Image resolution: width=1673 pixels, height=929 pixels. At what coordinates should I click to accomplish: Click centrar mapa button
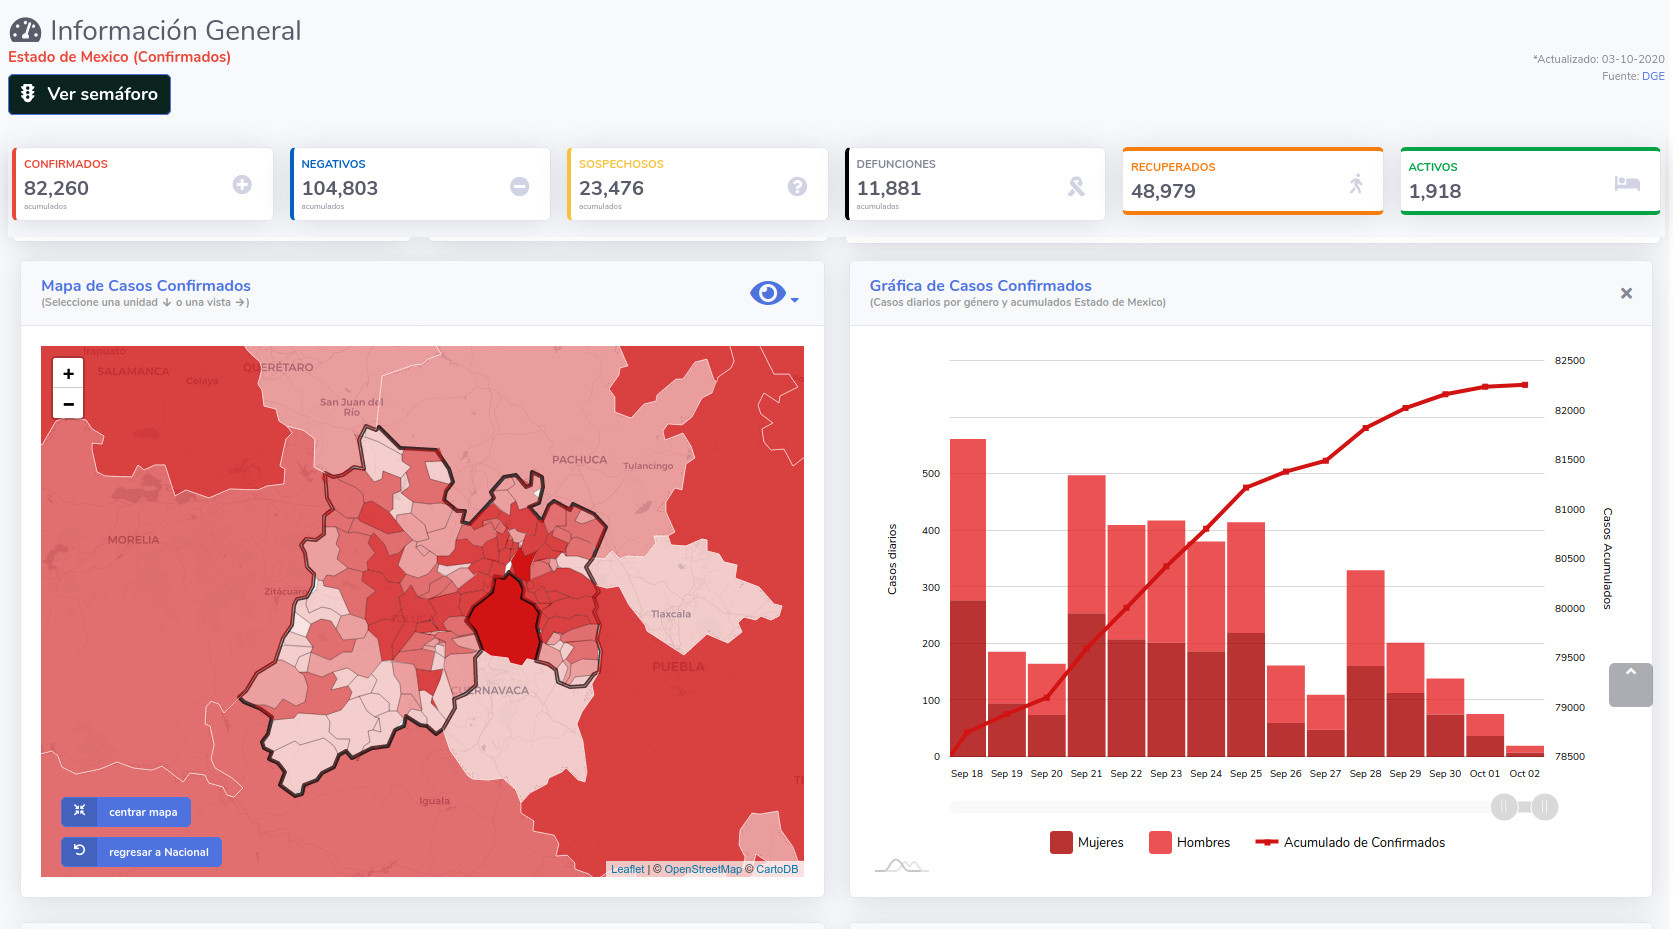[x=126, y=812]
